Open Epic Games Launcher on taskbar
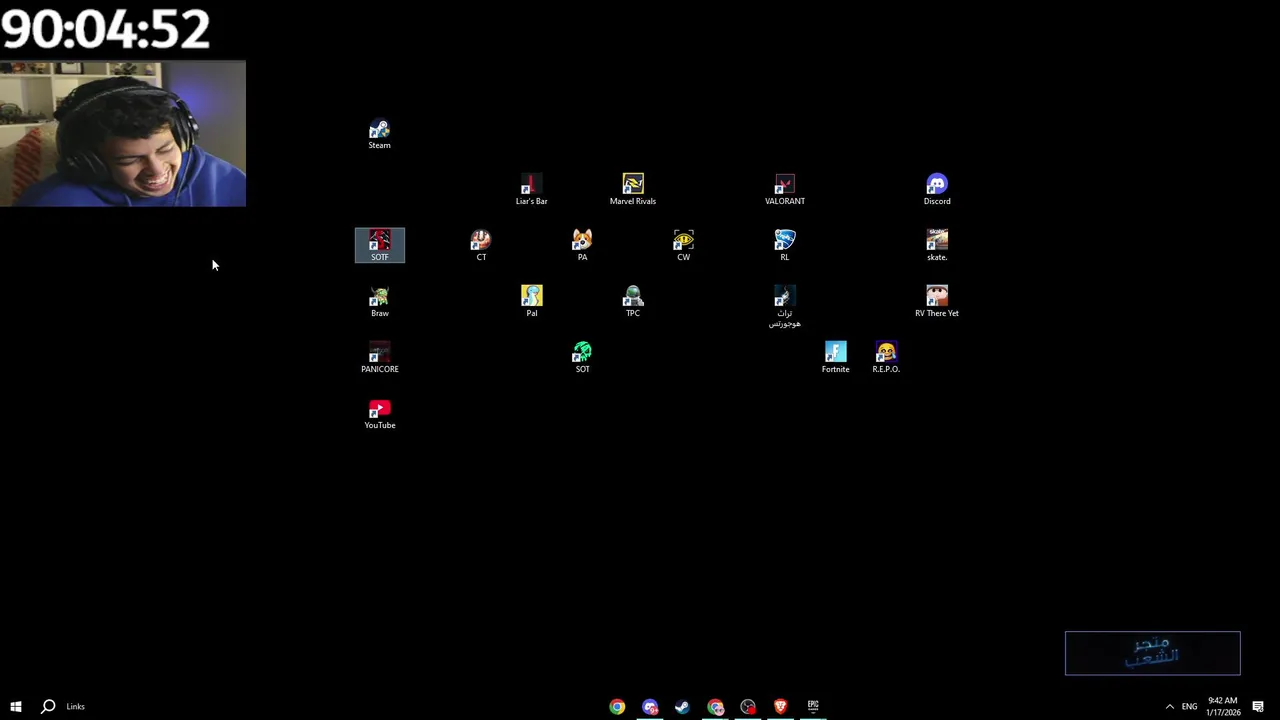This screenshot has height=720, width=1280. pyautogui.click(x=813, y=706)
